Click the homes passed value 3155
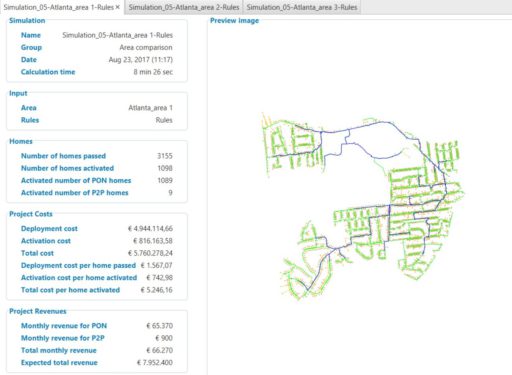Image resolution: width=512 pixels, height=375 pixels. coord(165,156)
